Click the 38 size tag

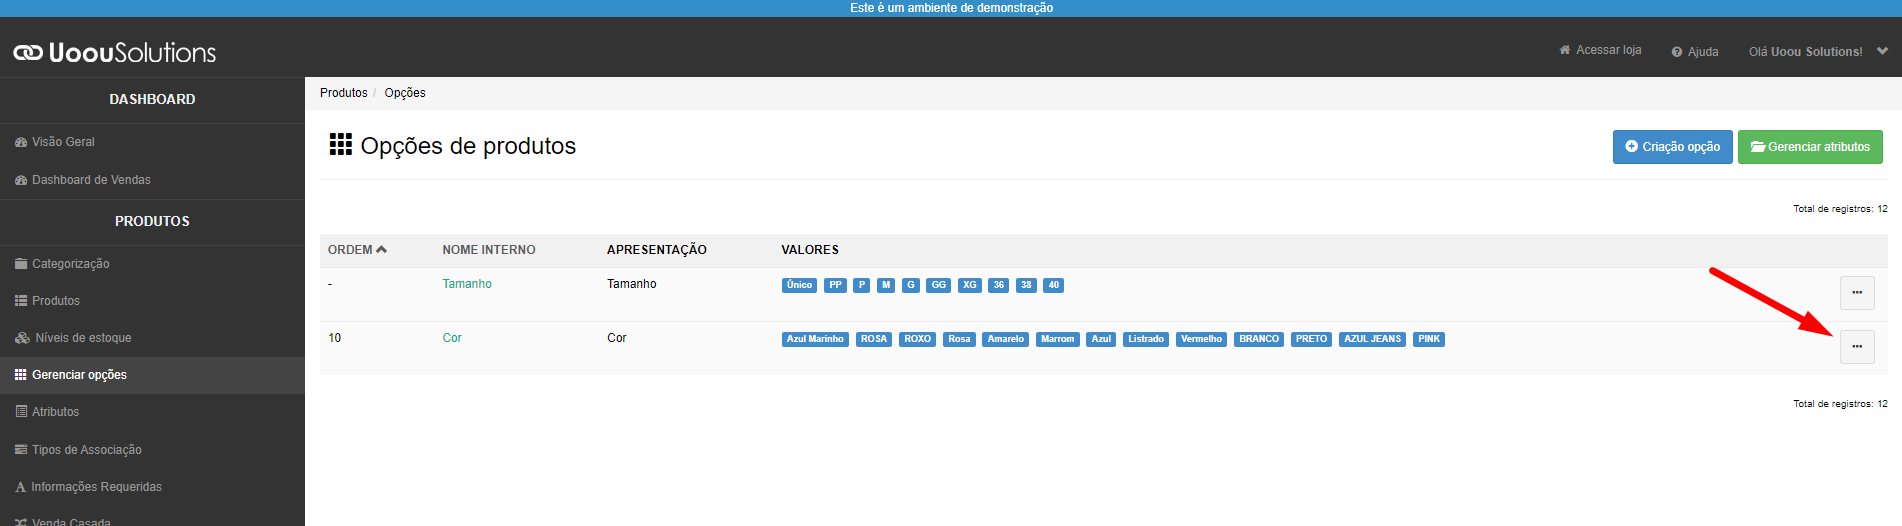(1026, 285)
